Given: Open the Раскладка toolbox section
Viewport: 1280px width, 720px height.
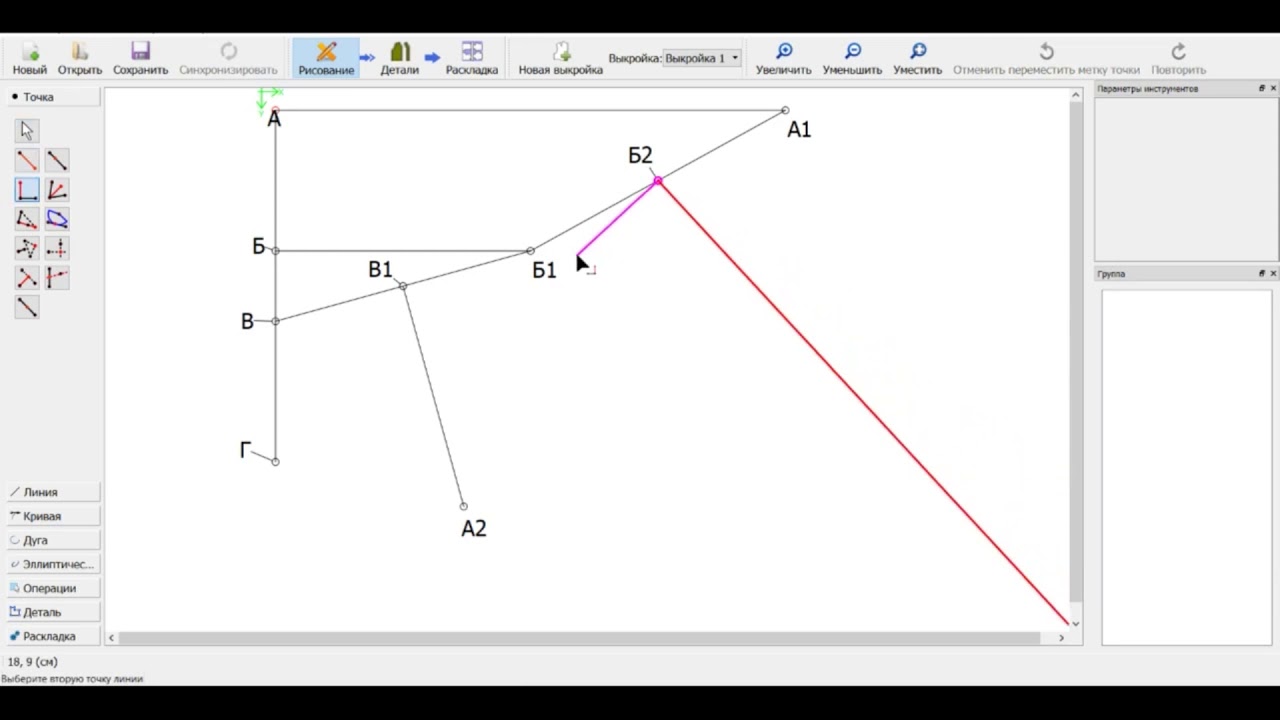Looking at the screenshot, I should (x=52, y=636).
